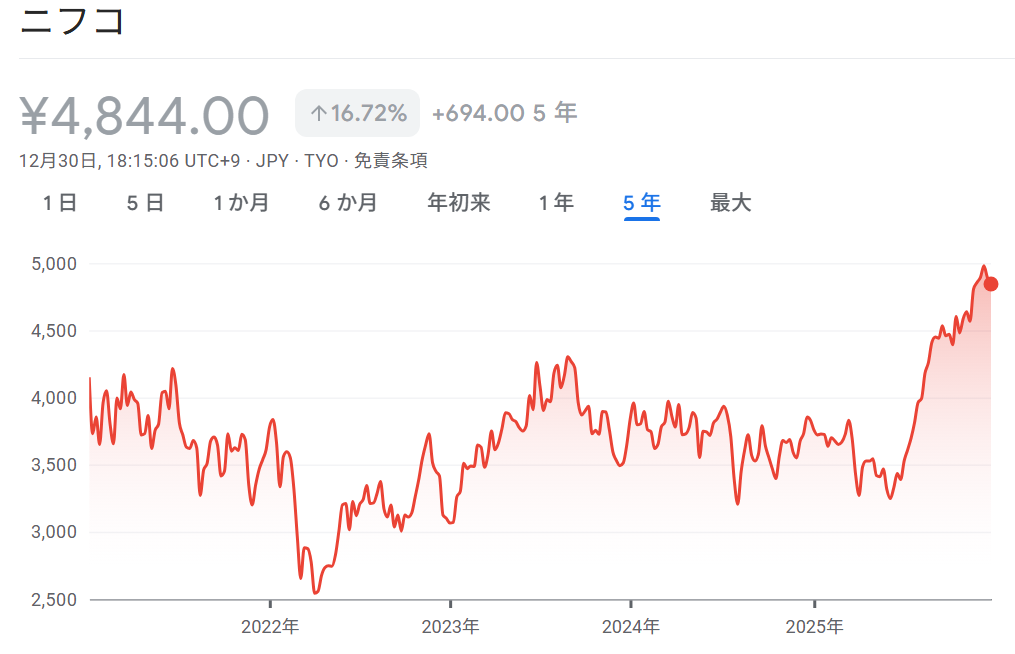Click the +694.00 5年 change text
The width and height of the screenshot is (1015, 654).
504,113
